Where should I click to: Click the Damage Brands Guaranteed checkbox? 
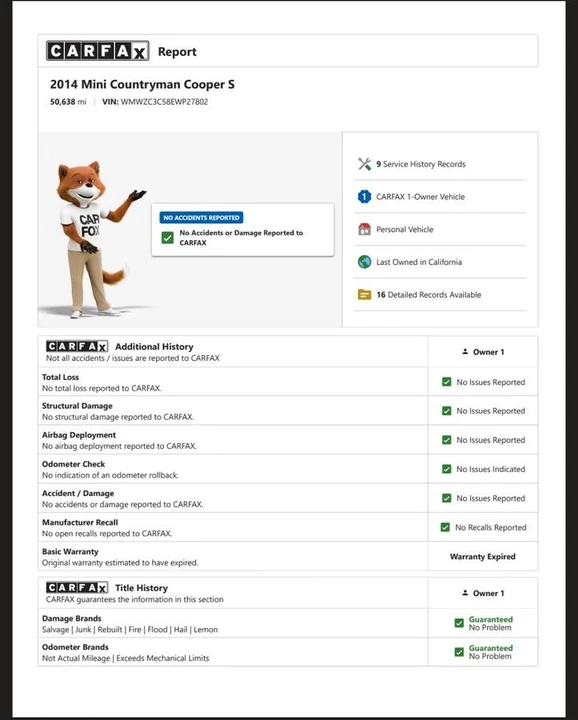tap(459, 623)
